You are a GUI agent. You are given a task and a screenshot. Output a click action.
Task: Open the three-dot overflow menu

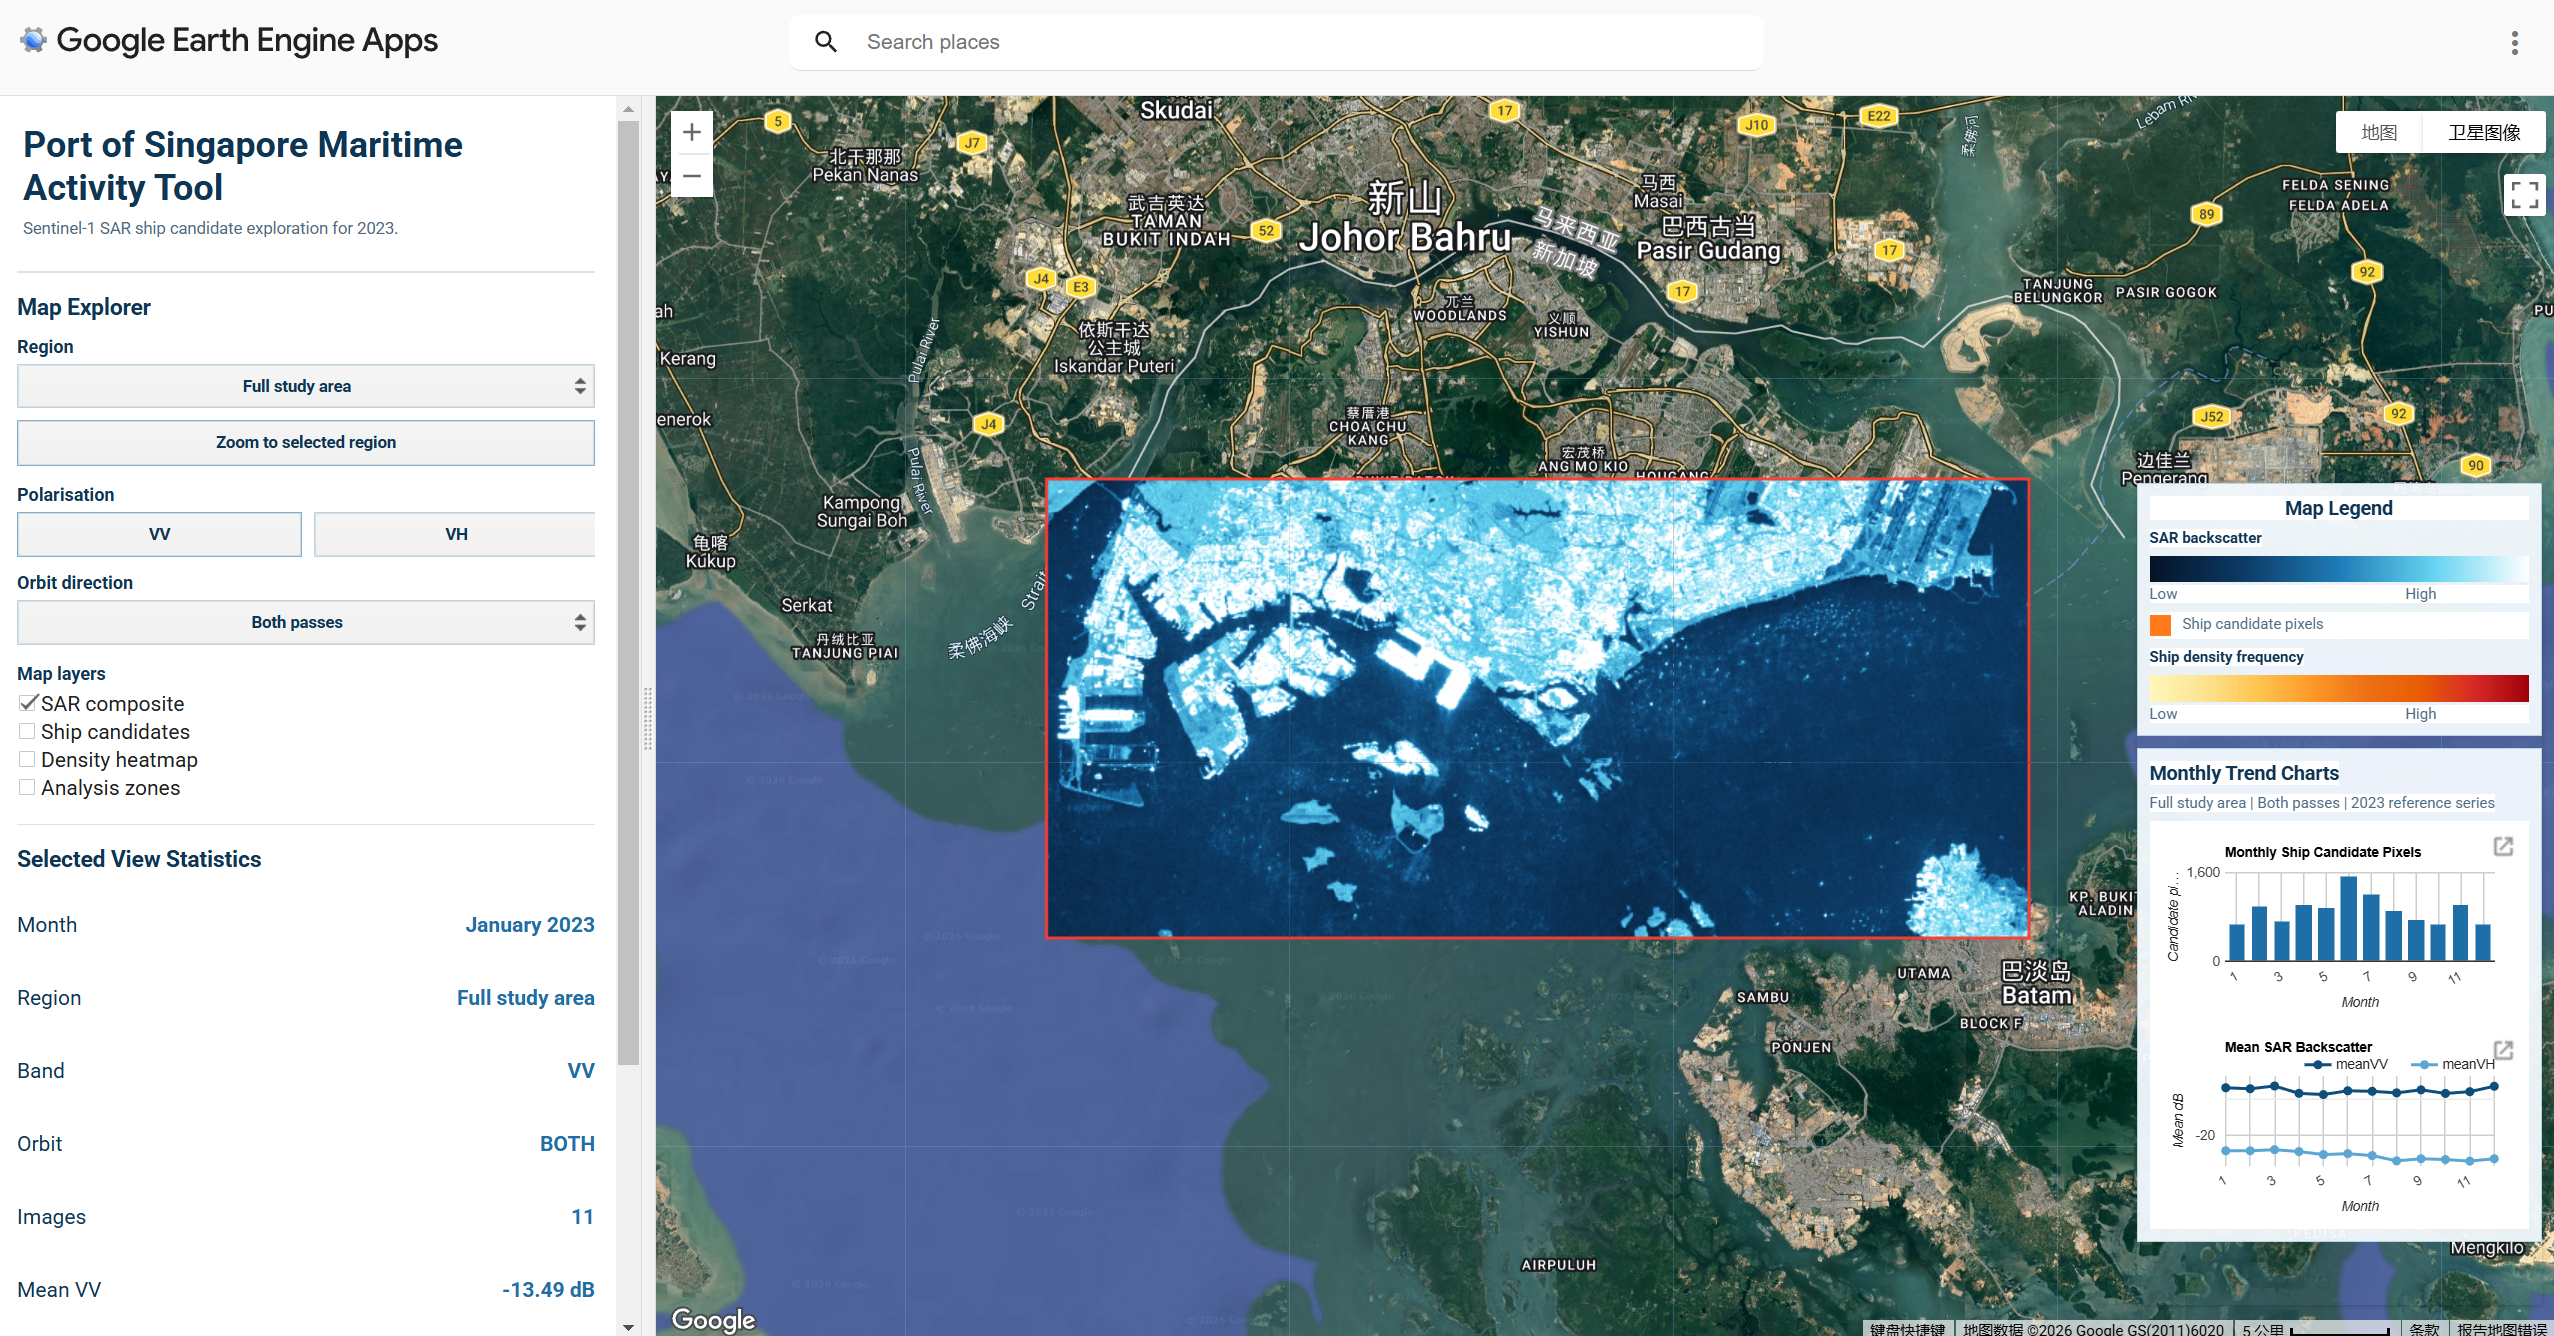click(x=2514, y=42)
